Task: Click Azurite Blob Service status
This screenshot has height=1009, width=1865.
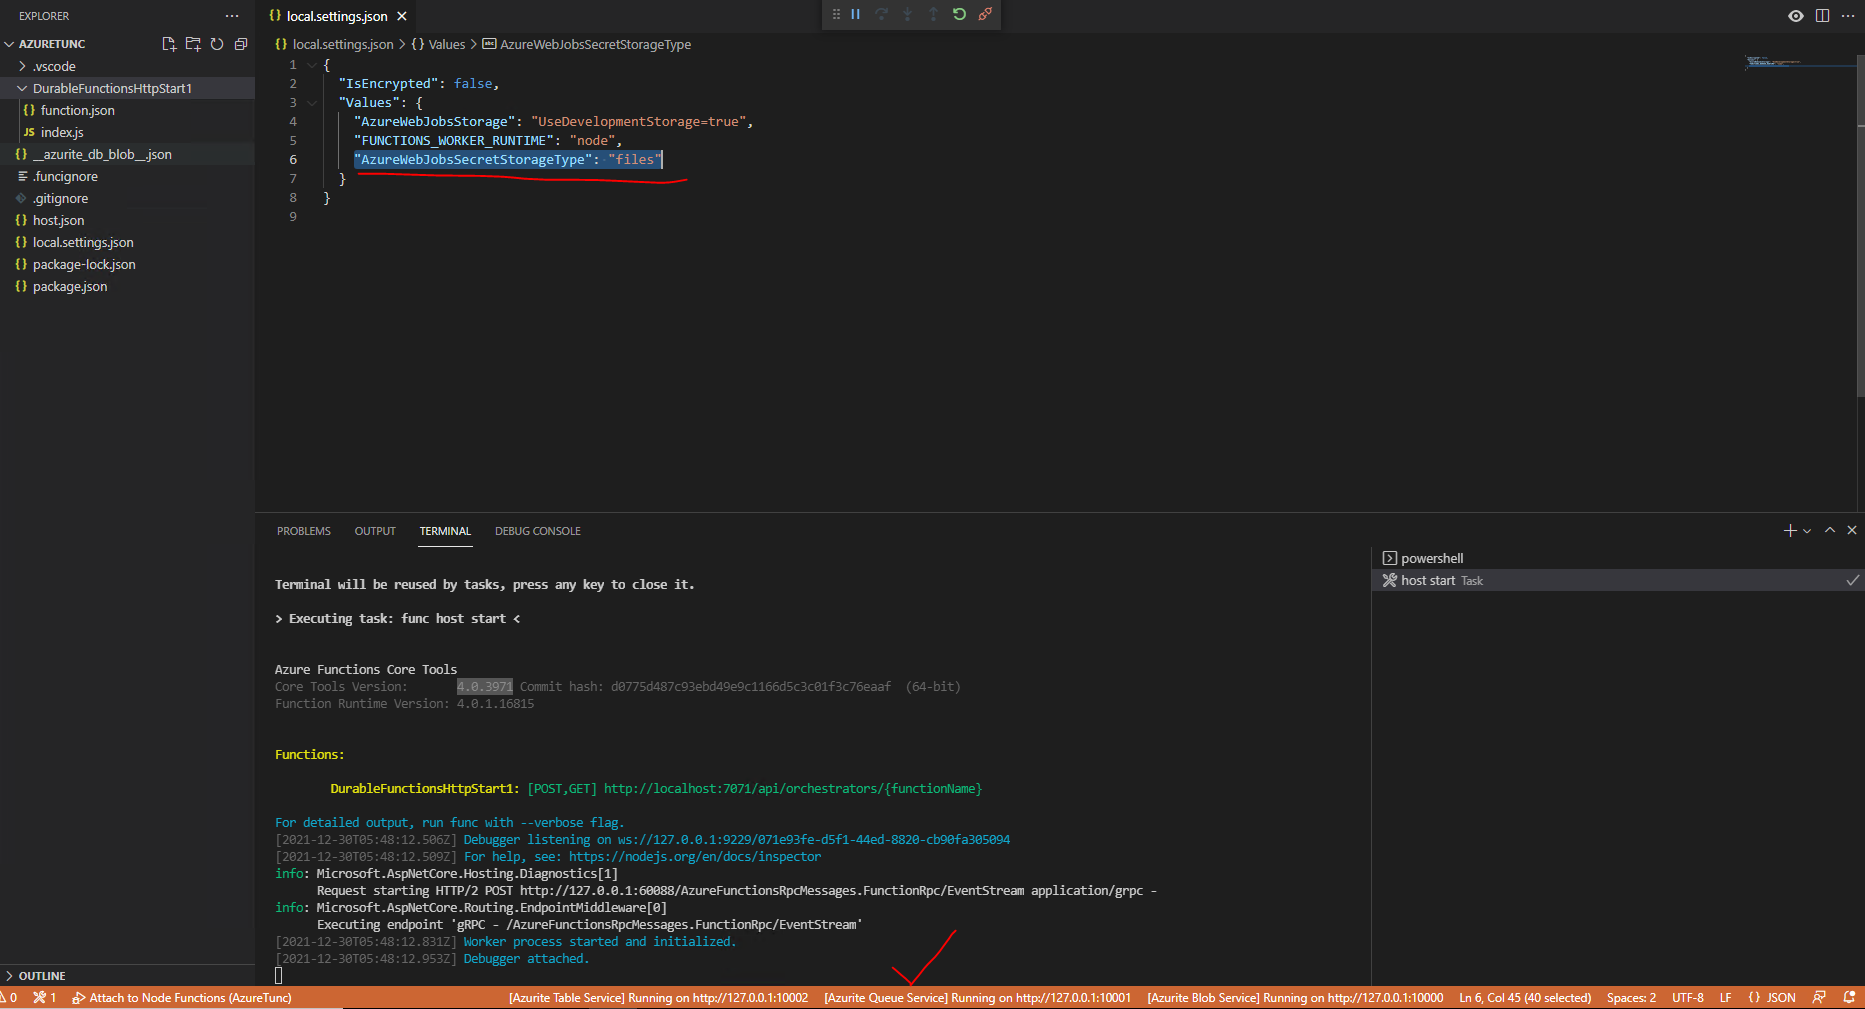Action: pos(1295,998)
